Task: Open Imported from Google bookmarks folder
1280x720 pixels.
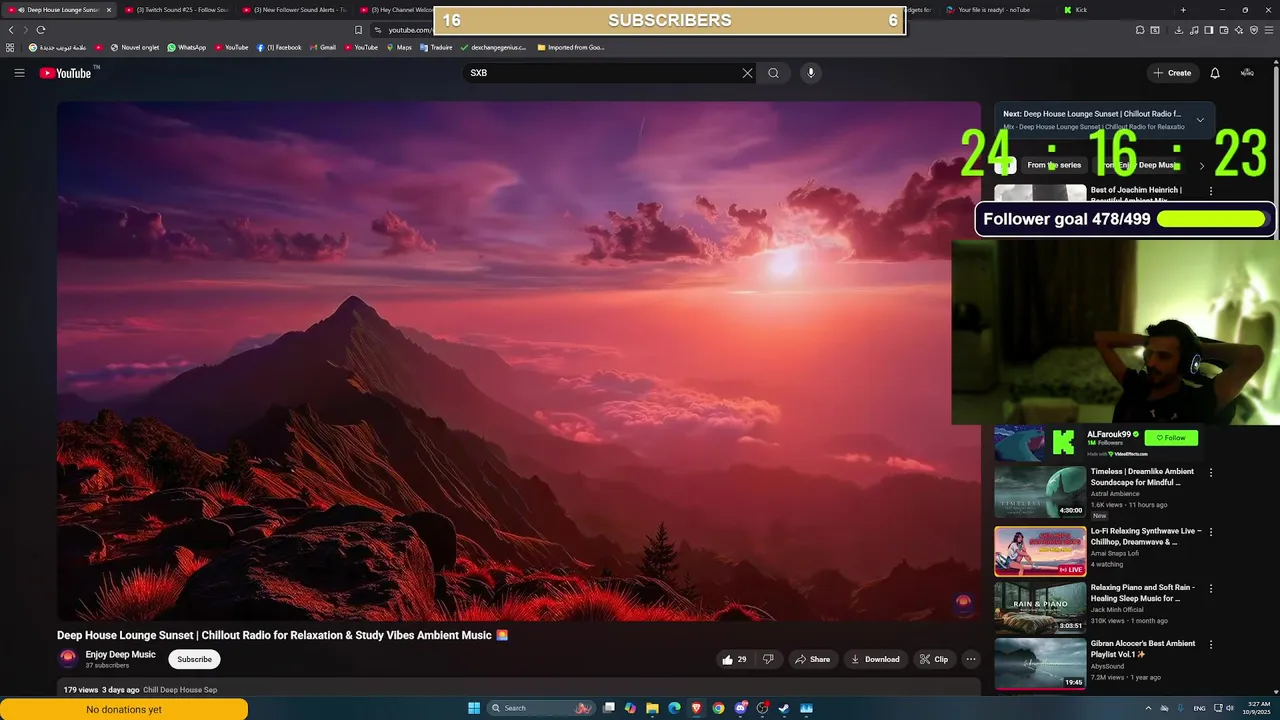Action: pyautogui.click(x=570, y=47)
